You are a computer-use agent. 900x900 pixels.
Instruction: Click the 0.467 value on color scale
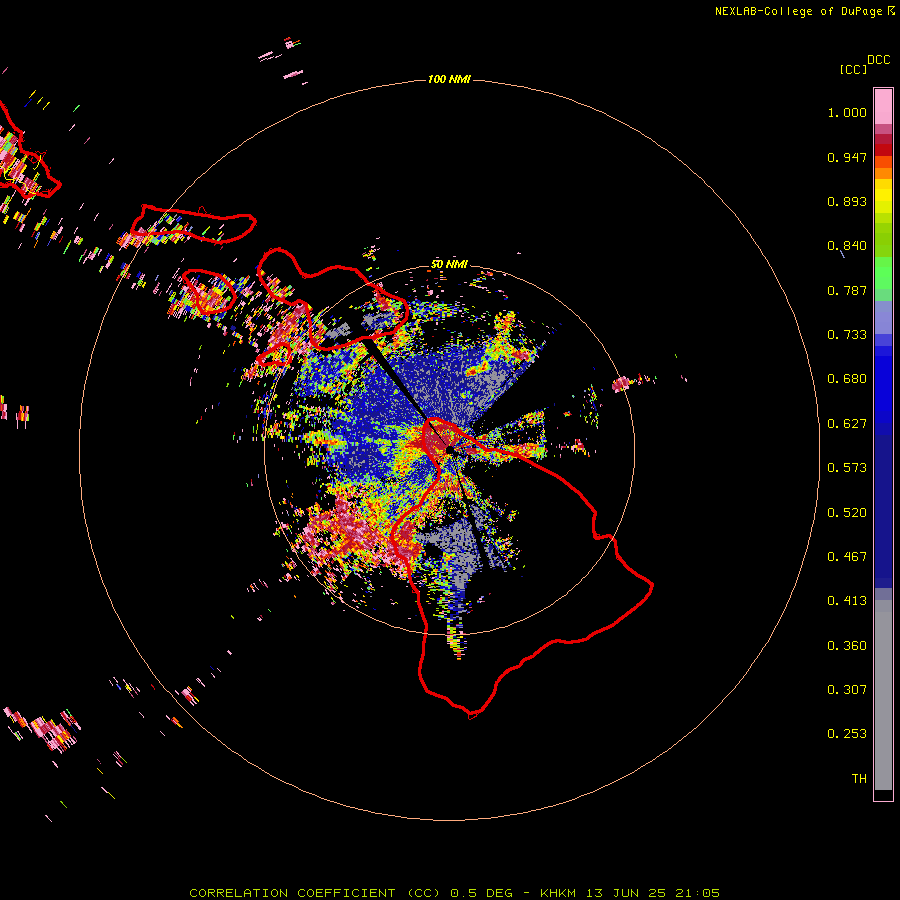point(847,557)
